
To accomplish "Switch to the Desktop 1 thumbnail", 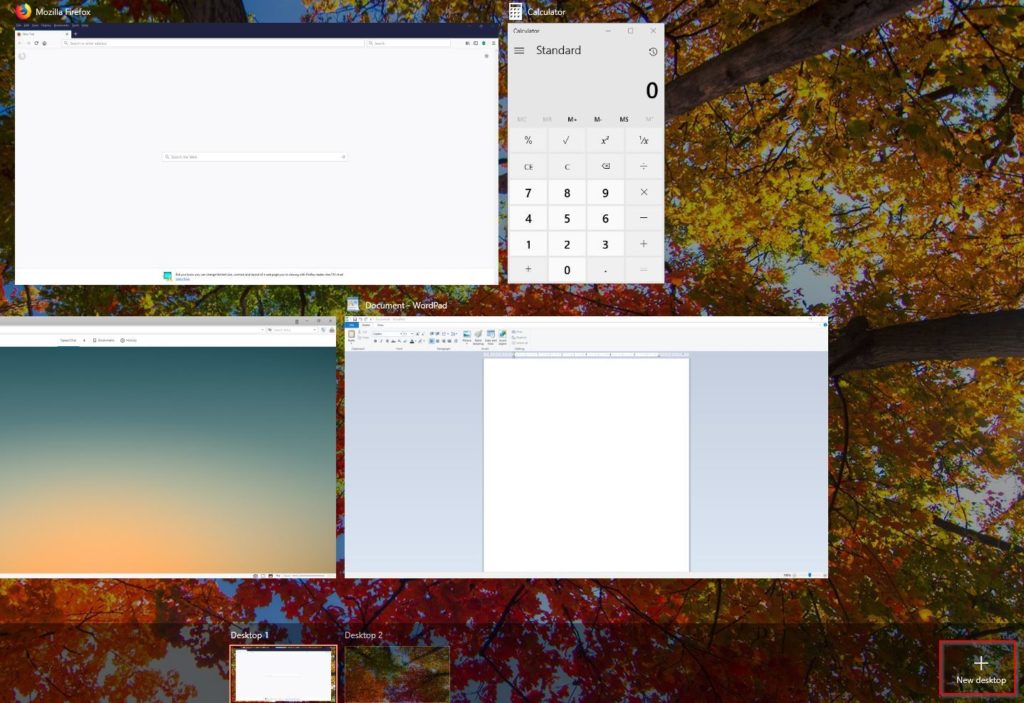I will click(x=283, y=674).
